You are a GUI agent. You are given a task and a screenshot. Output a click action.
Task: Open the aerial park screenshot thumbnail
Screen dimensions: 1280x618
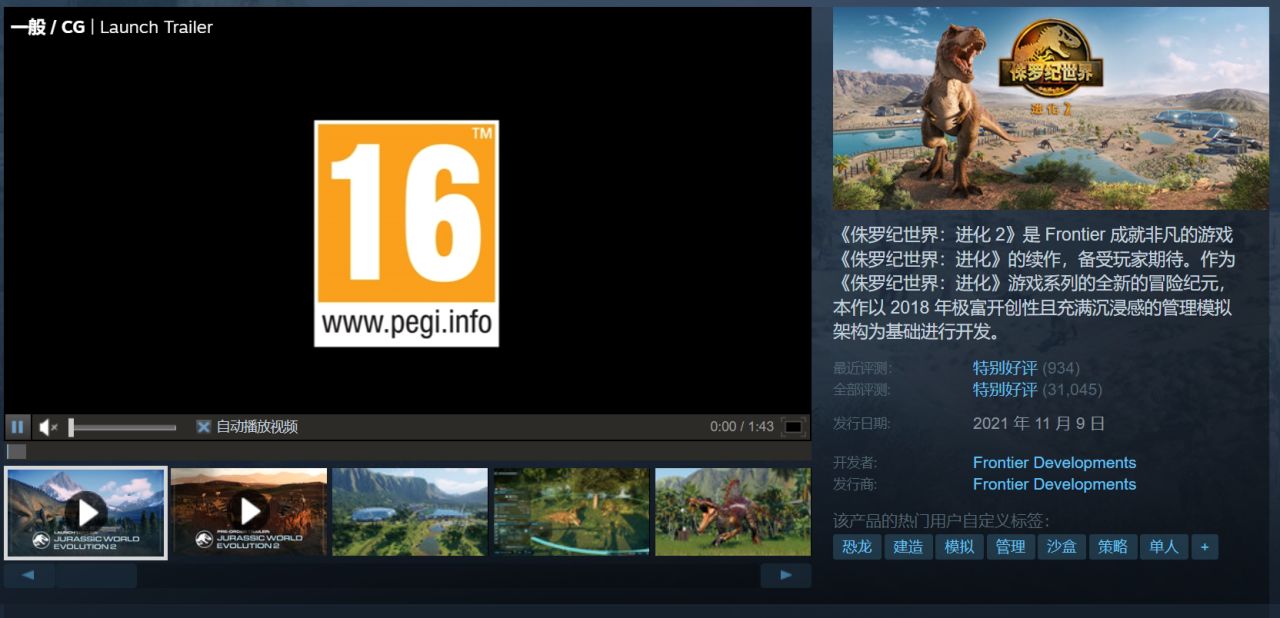[410, 512]
